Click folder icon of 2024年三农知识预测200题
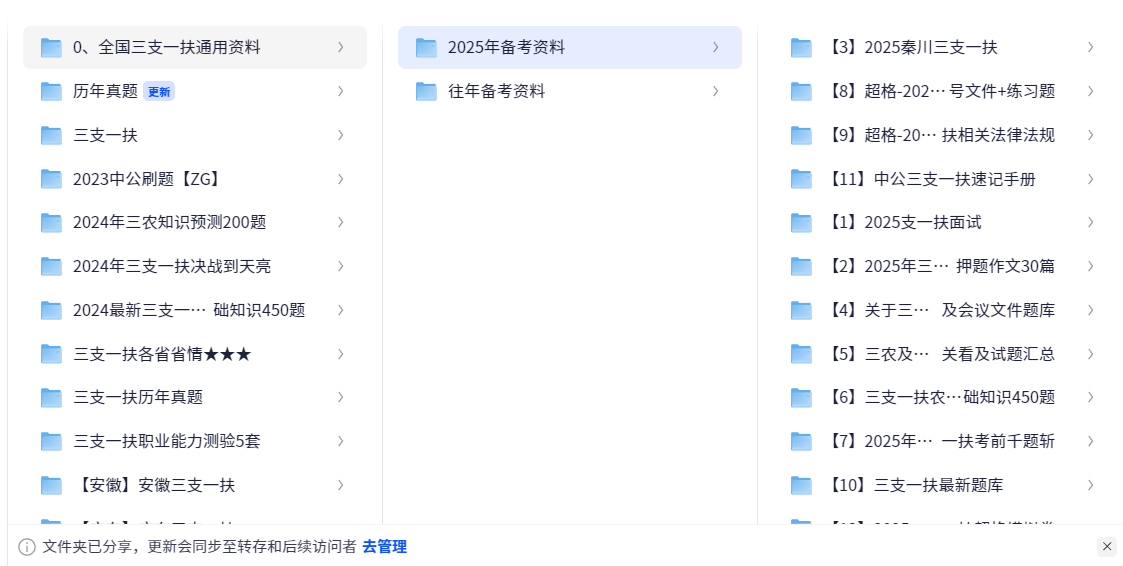This screenshot has height=566, width=1123. pyautogui.click(x=52, y=222)
